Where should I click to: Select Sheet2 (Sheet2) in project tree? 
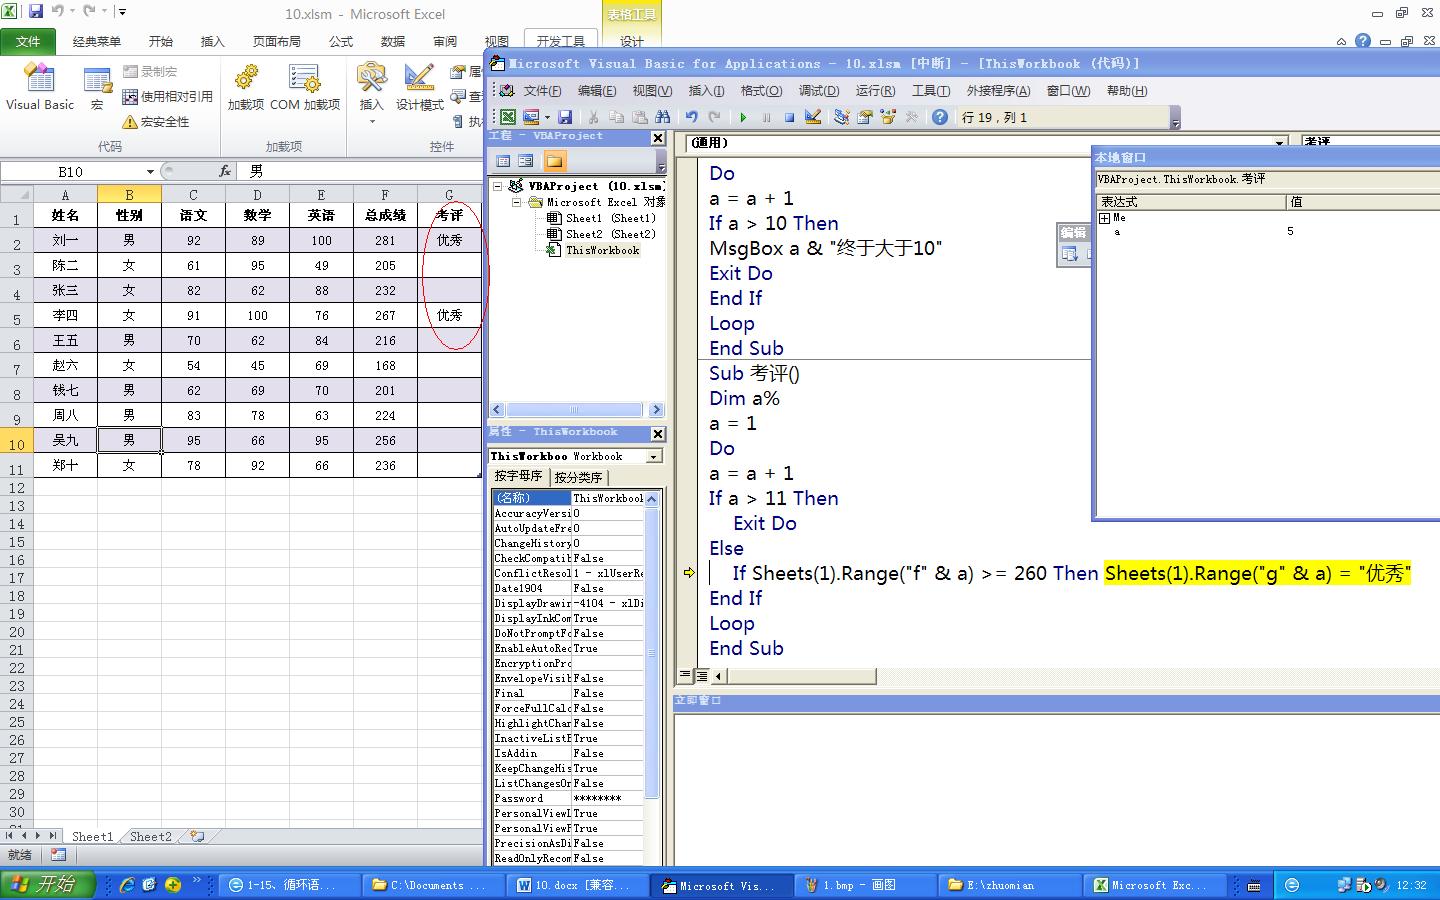tap(609, 234)
